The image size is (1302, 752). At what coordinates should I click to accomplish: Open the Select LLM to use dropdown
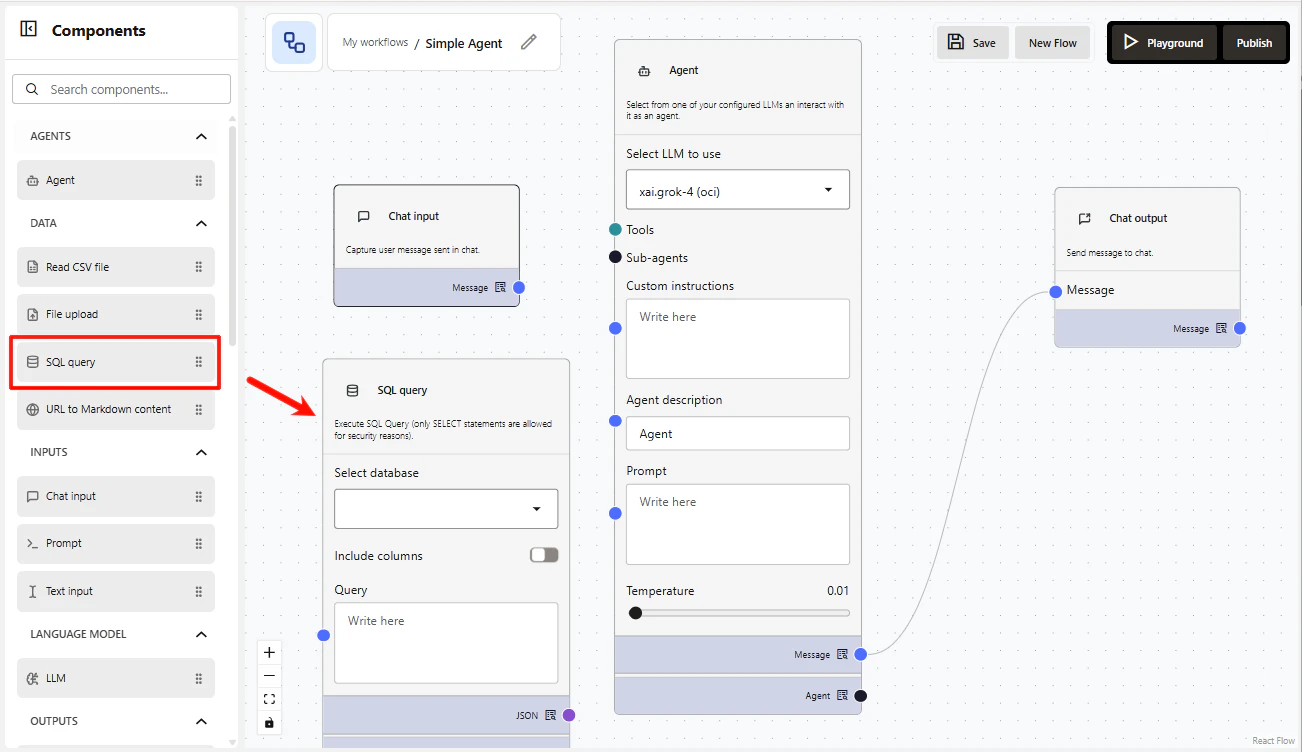(738, 189)
